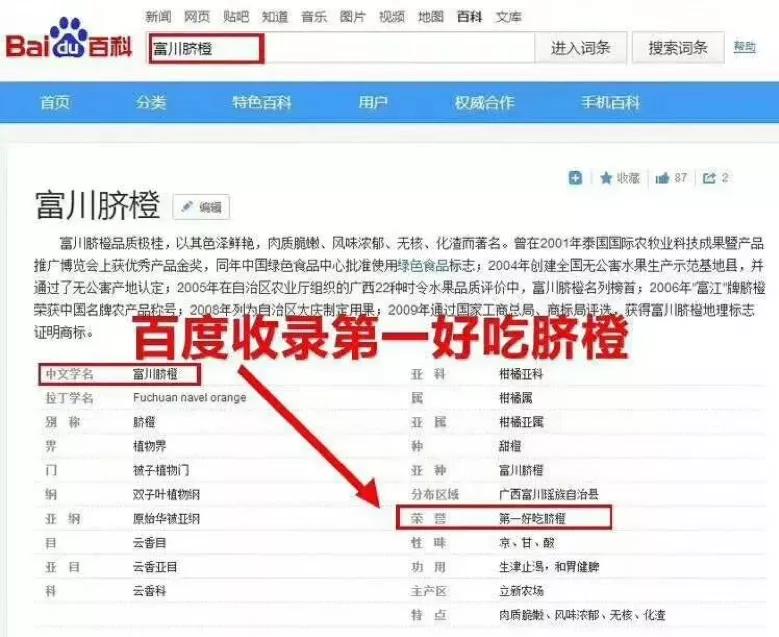
Task: Click the 主产区 label
Action: [x=429, y=591]
